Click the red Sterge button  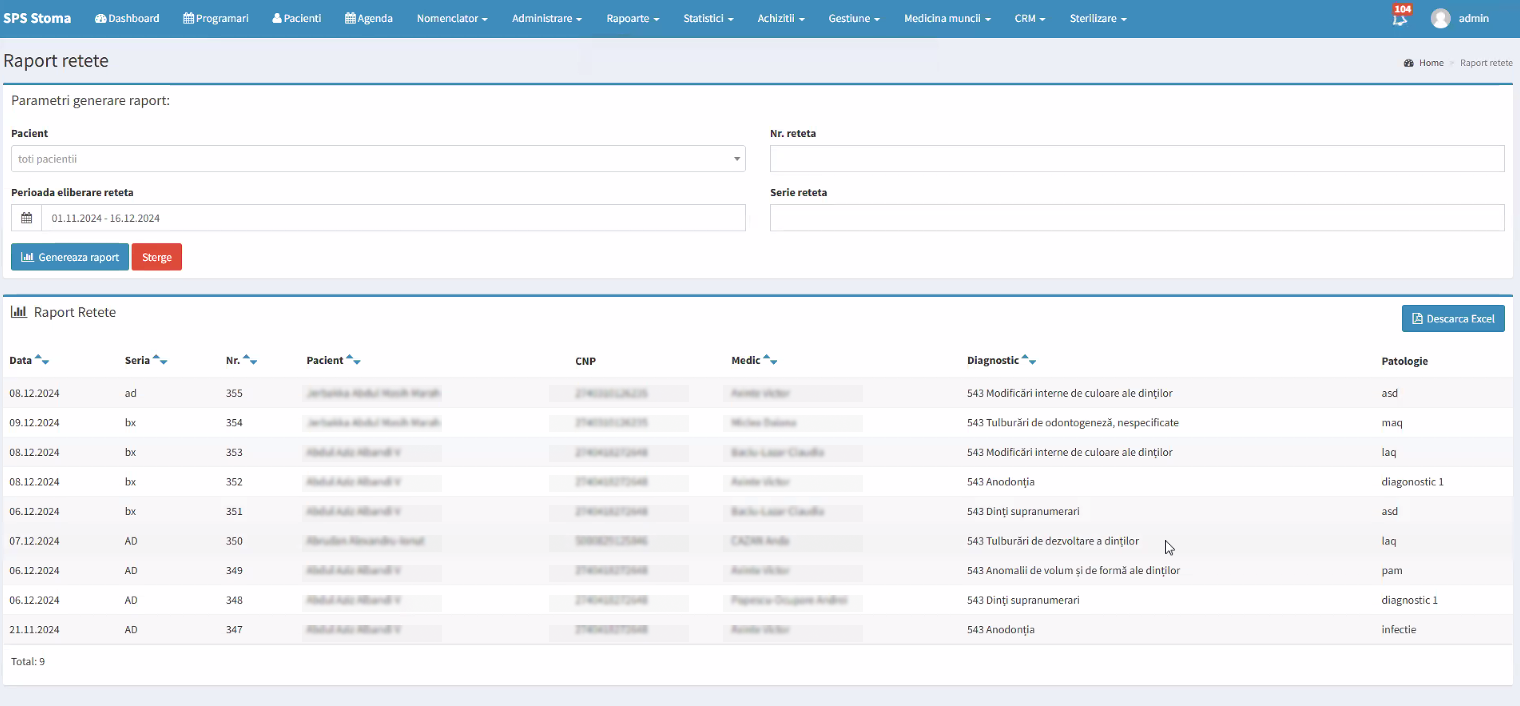(x=156, y=256)
